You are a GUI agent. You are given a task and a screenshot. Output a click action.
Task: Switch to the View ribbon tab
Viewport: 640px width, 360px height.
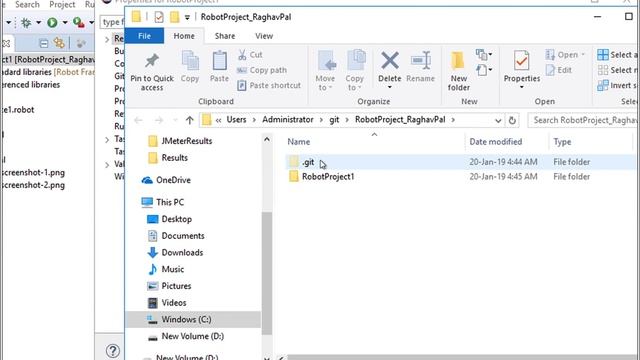point(264,36)
